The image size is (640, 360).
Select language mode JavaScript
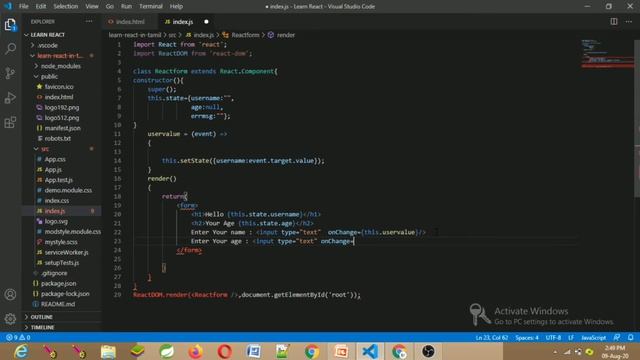click(x=593, y=338)
